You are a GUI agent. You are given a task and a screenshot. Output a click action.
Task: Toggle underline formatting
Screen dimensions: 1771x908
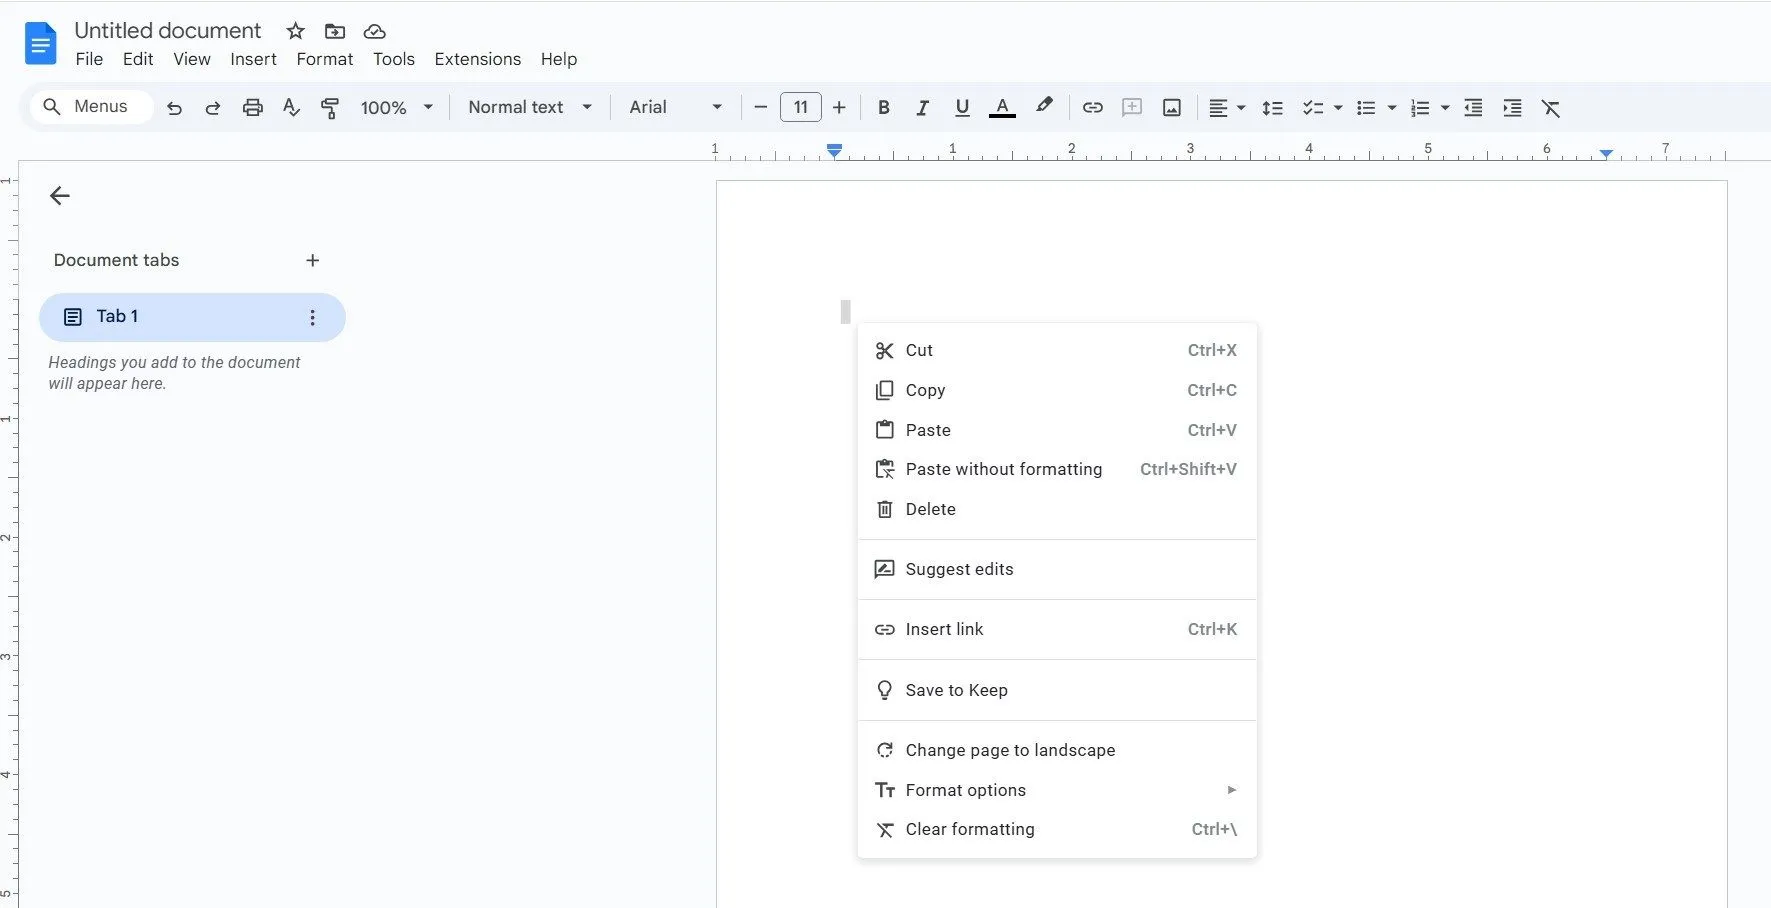tap(961, 107)
